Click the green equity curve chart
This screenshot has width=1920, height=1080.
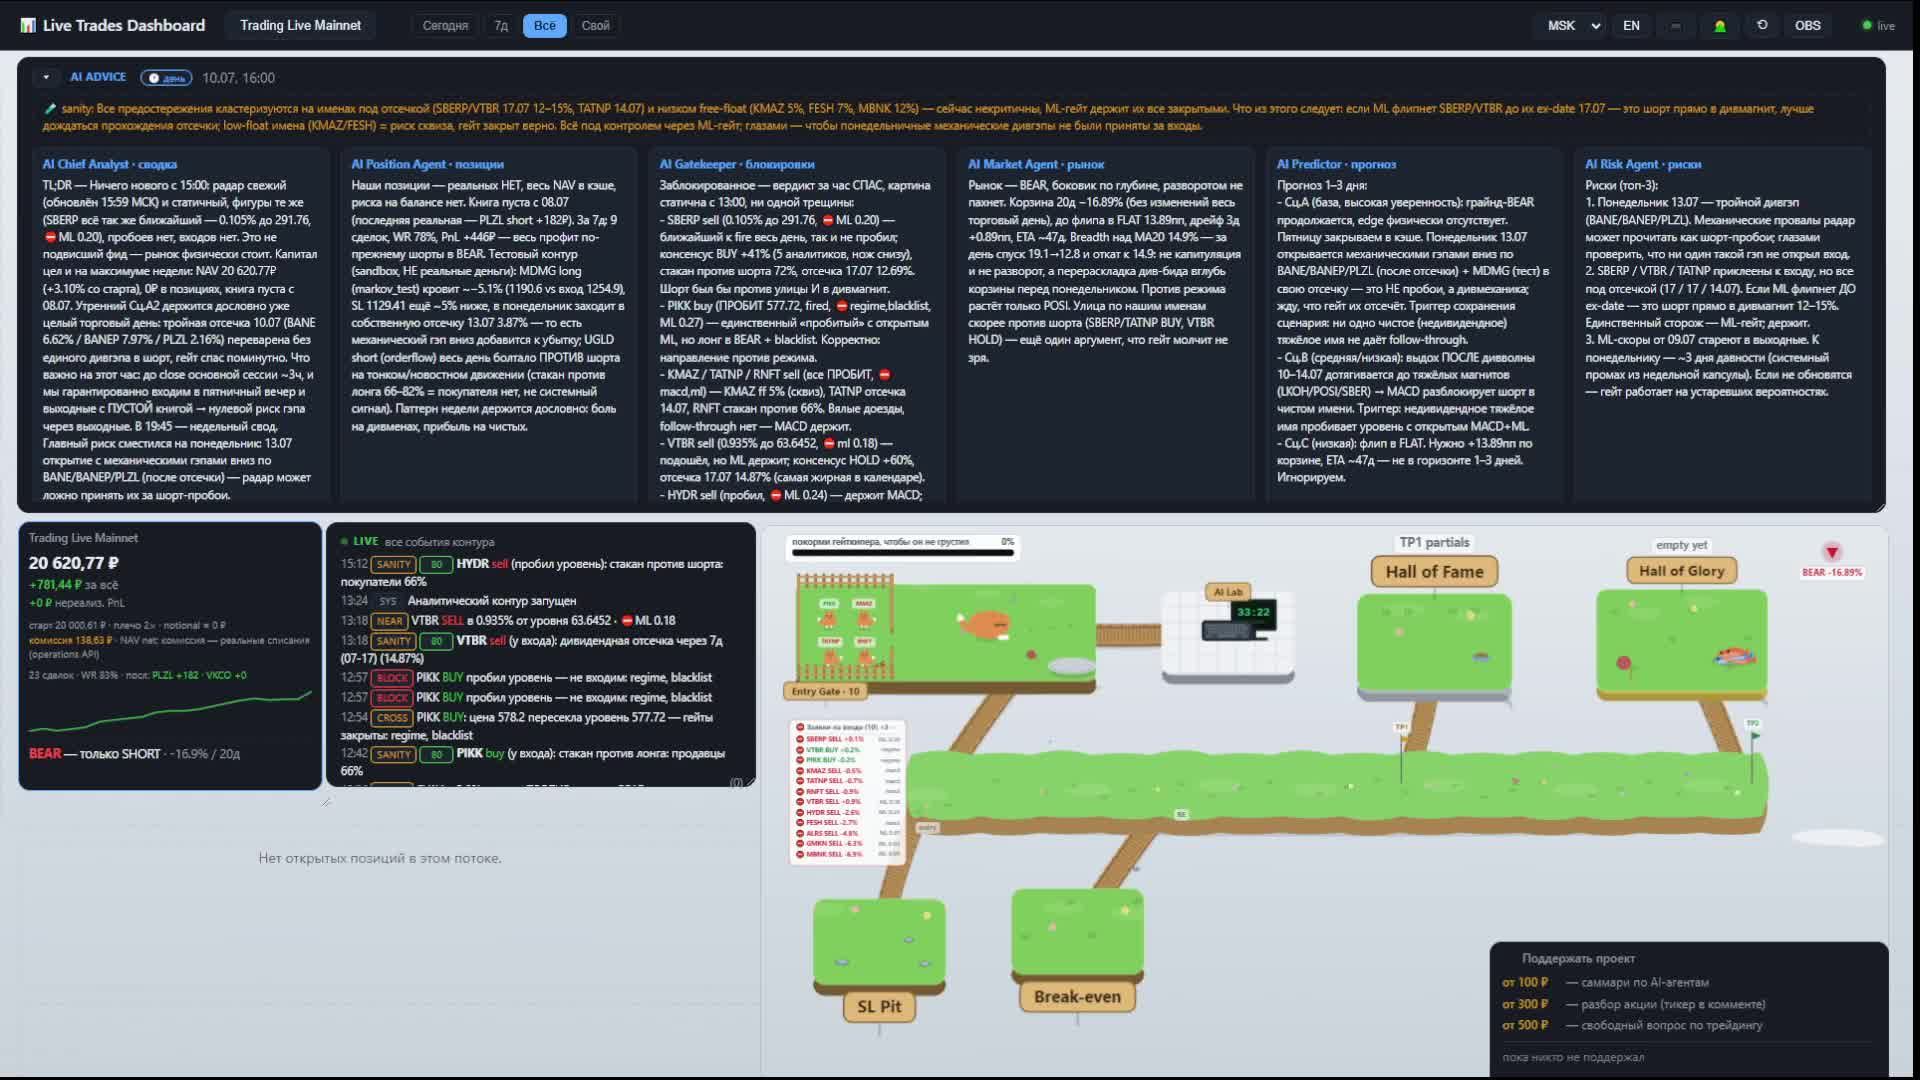pos(170,711)
